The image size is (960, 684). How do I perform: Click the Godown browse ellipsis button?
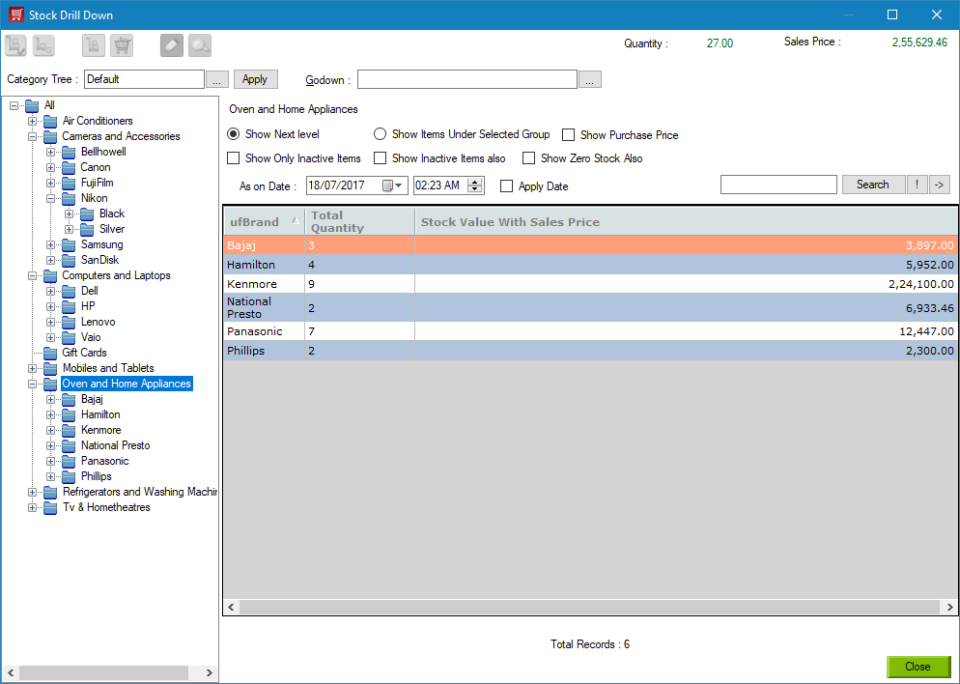(590, 80)
